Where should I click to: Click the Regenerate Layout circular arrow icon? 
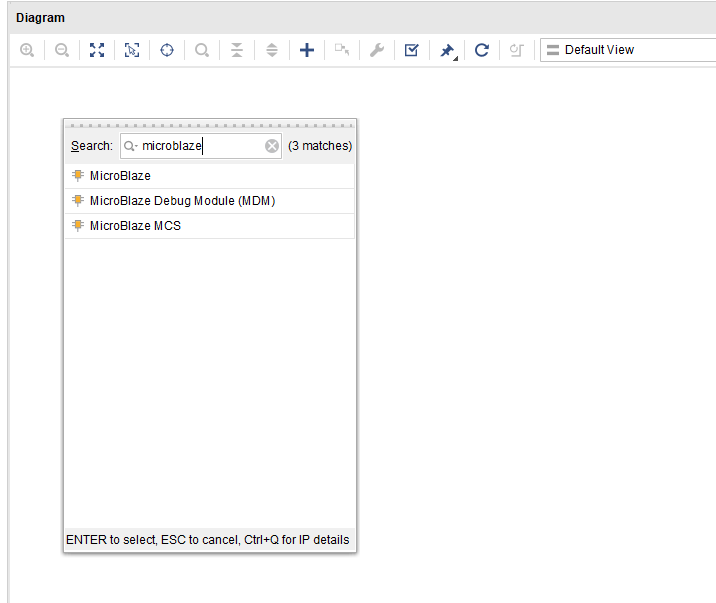pyautogui.click(x=482, y=50)
